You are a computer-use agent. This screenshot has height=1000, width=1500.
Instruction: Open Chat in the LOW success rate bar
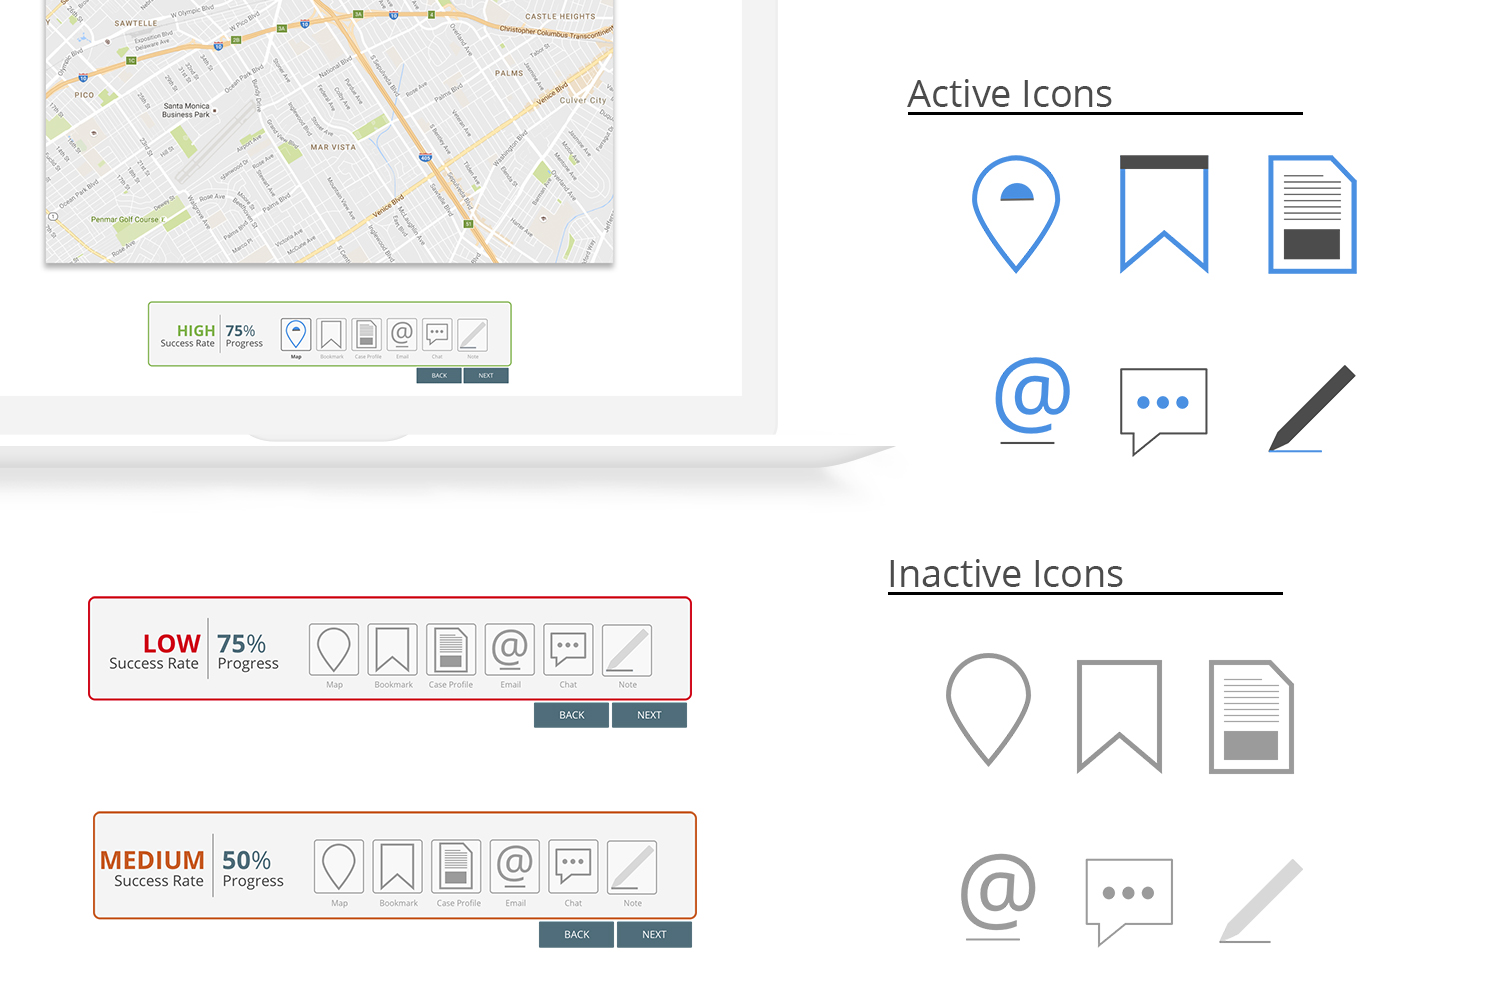click(x=568, y=650)
